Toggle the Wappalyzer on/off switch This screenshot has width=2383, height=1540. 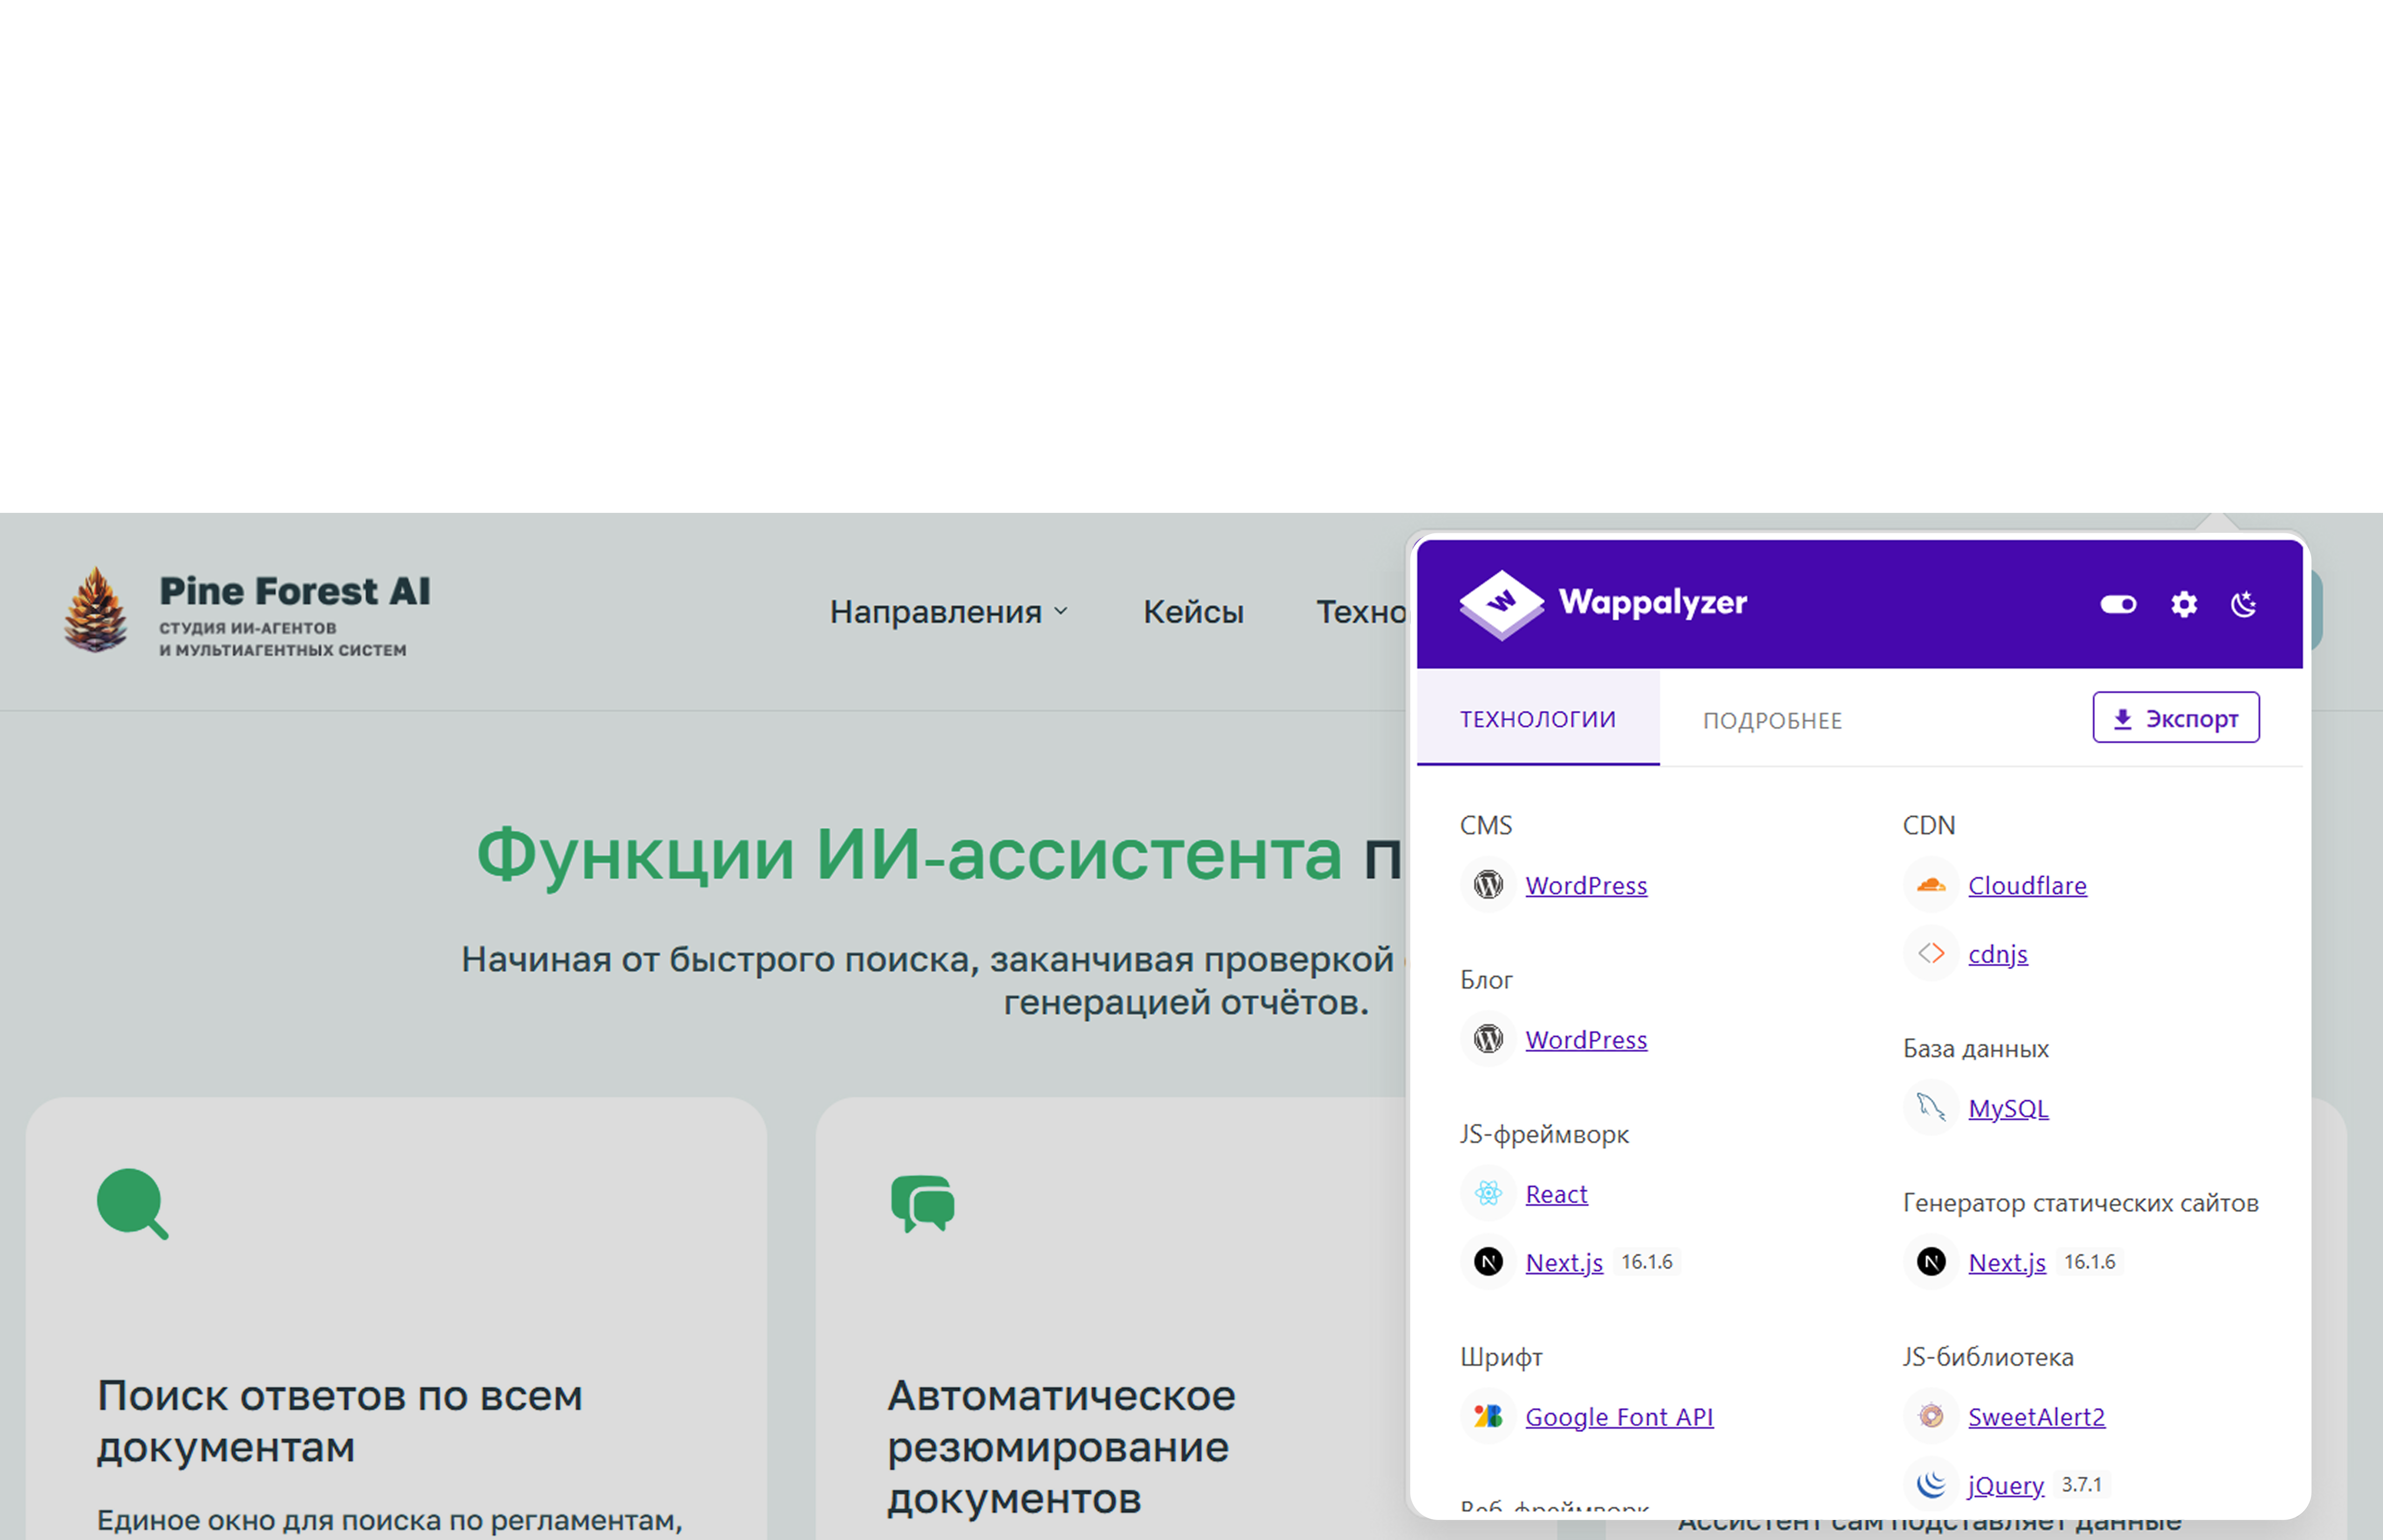(x=2118, y=604)
